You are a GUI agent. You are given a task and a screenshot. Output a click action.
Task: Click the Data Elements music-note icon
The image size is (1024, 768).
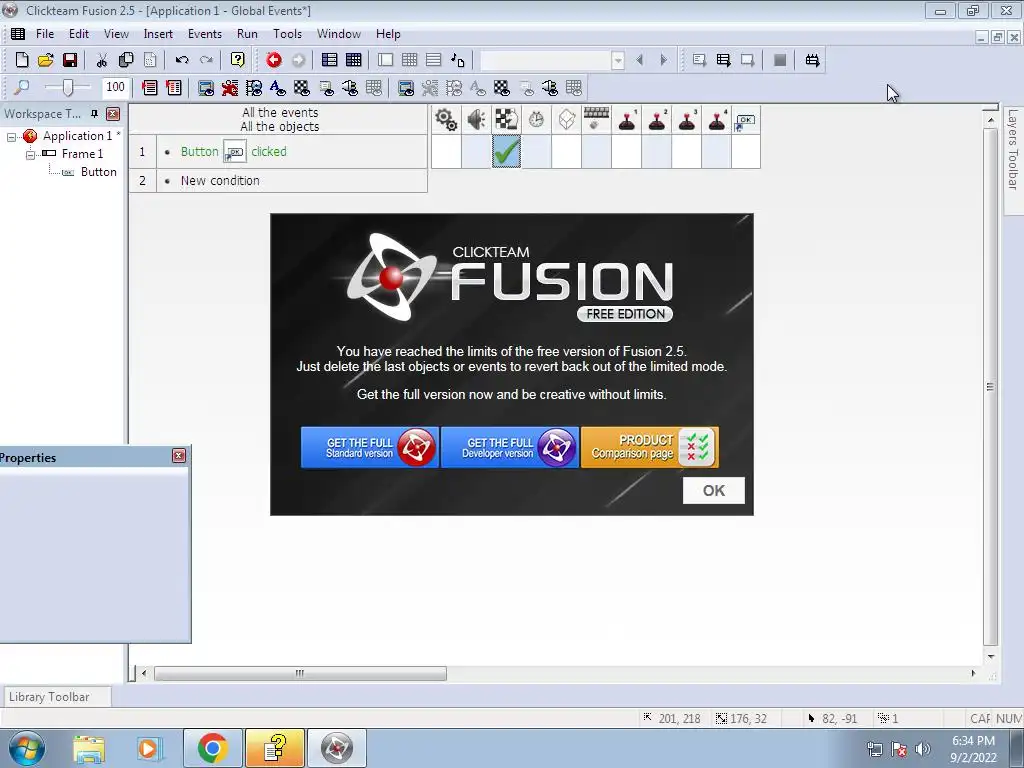458,60
